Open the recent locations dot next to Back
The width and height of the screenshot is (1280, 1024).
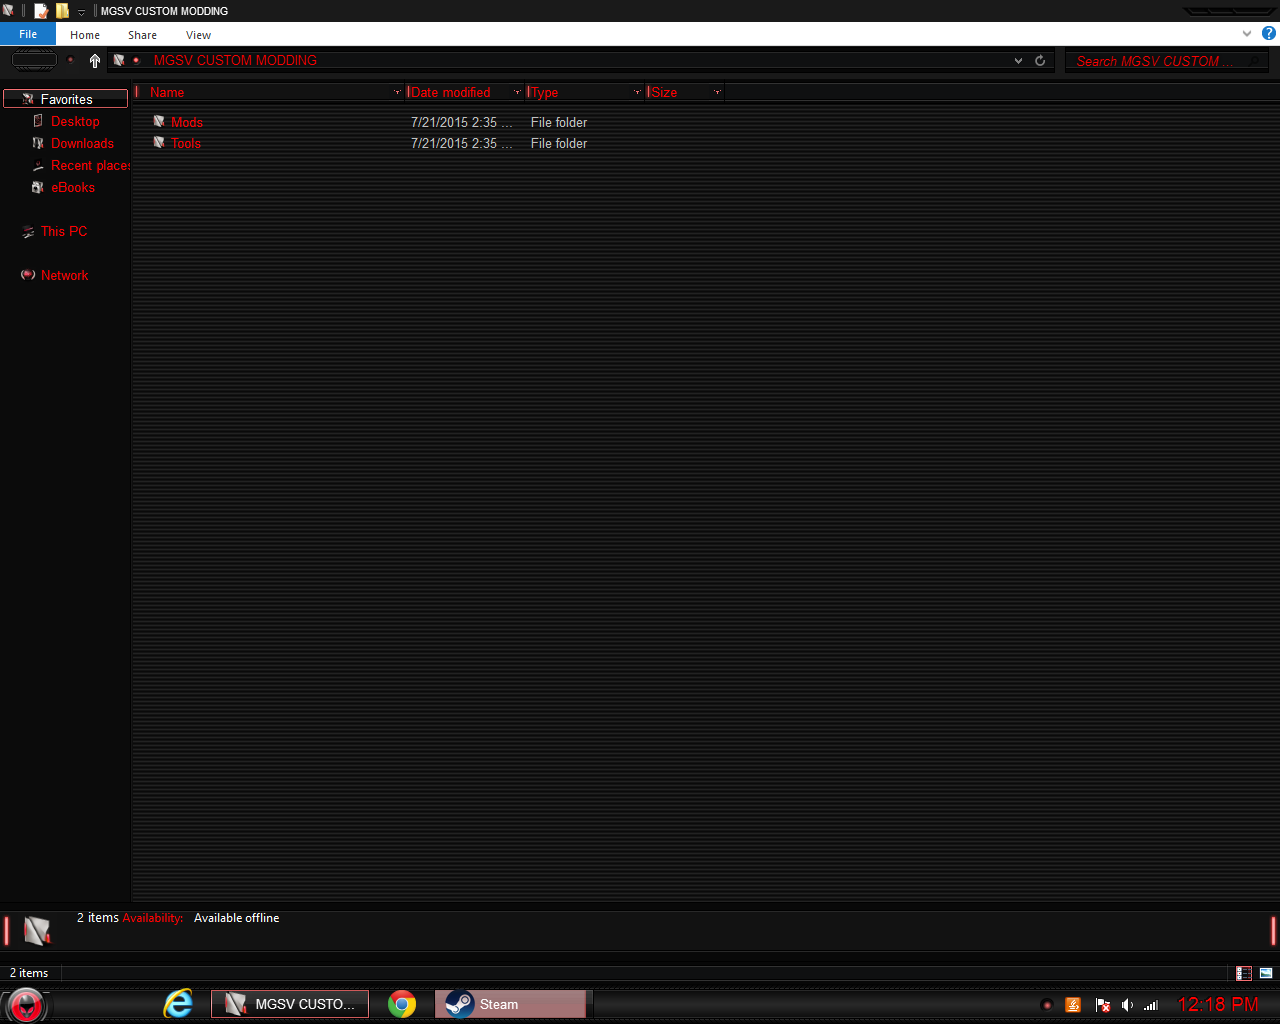[x=71, y=60]
